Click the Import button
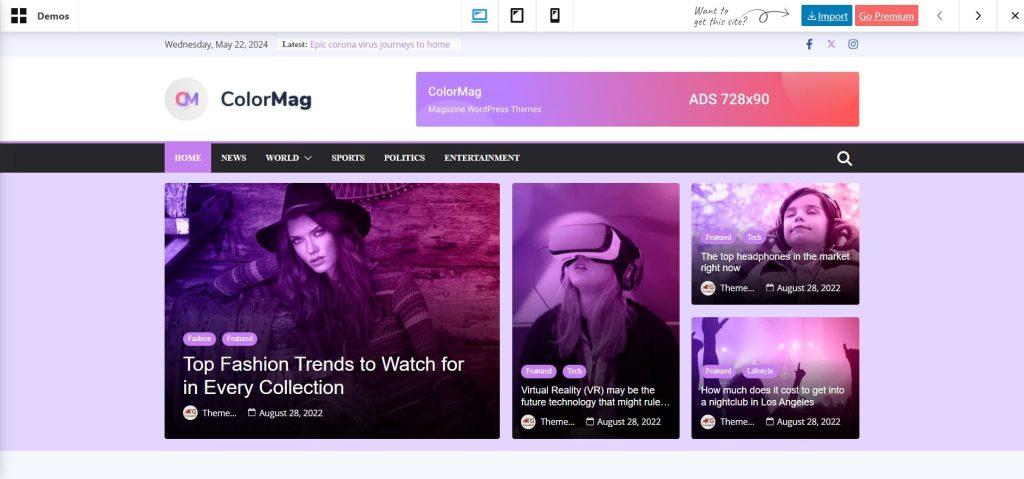 (x=827, y=16)
